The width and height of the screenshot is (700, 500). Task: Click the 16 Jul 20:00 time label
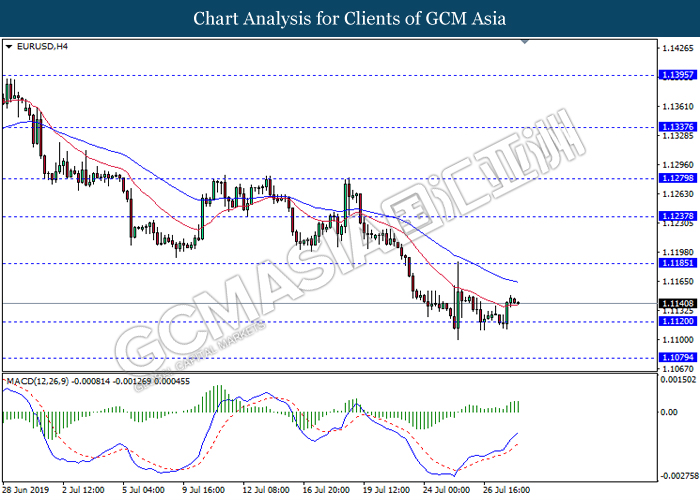point(326,490)
